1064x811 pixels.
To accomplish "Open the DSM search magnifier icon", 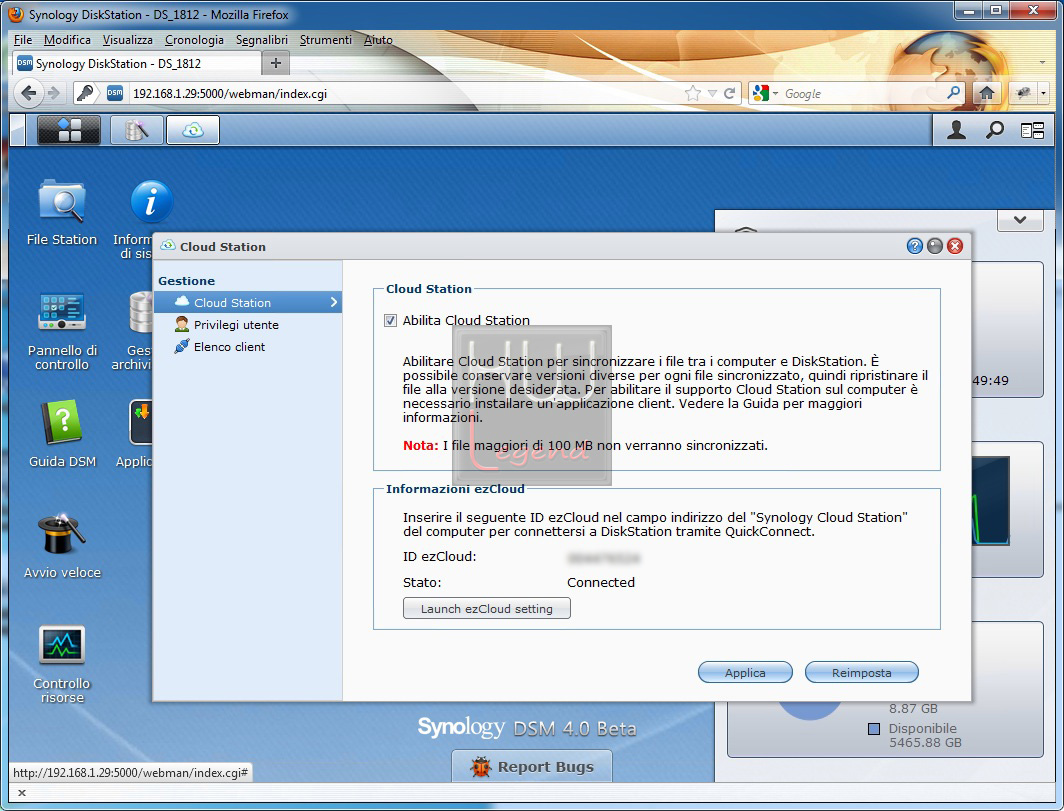I will [x=995, y=130].
